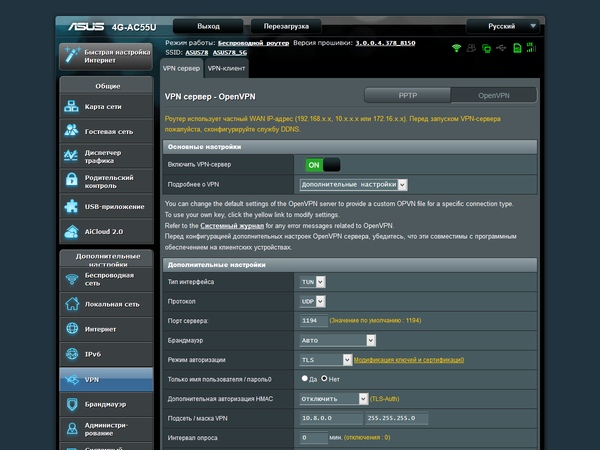600x450 pixels.
Task: Open Гостевая сеть menu item
Action: [x=106, y=131]
